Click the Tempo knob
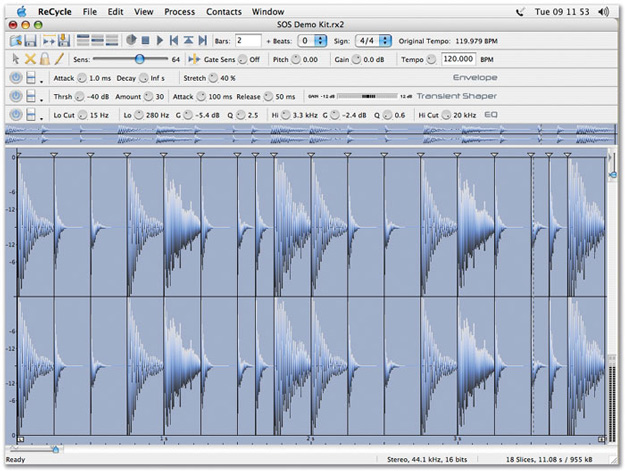The width and height of the screenshot is (625, 471). (431, 59)
